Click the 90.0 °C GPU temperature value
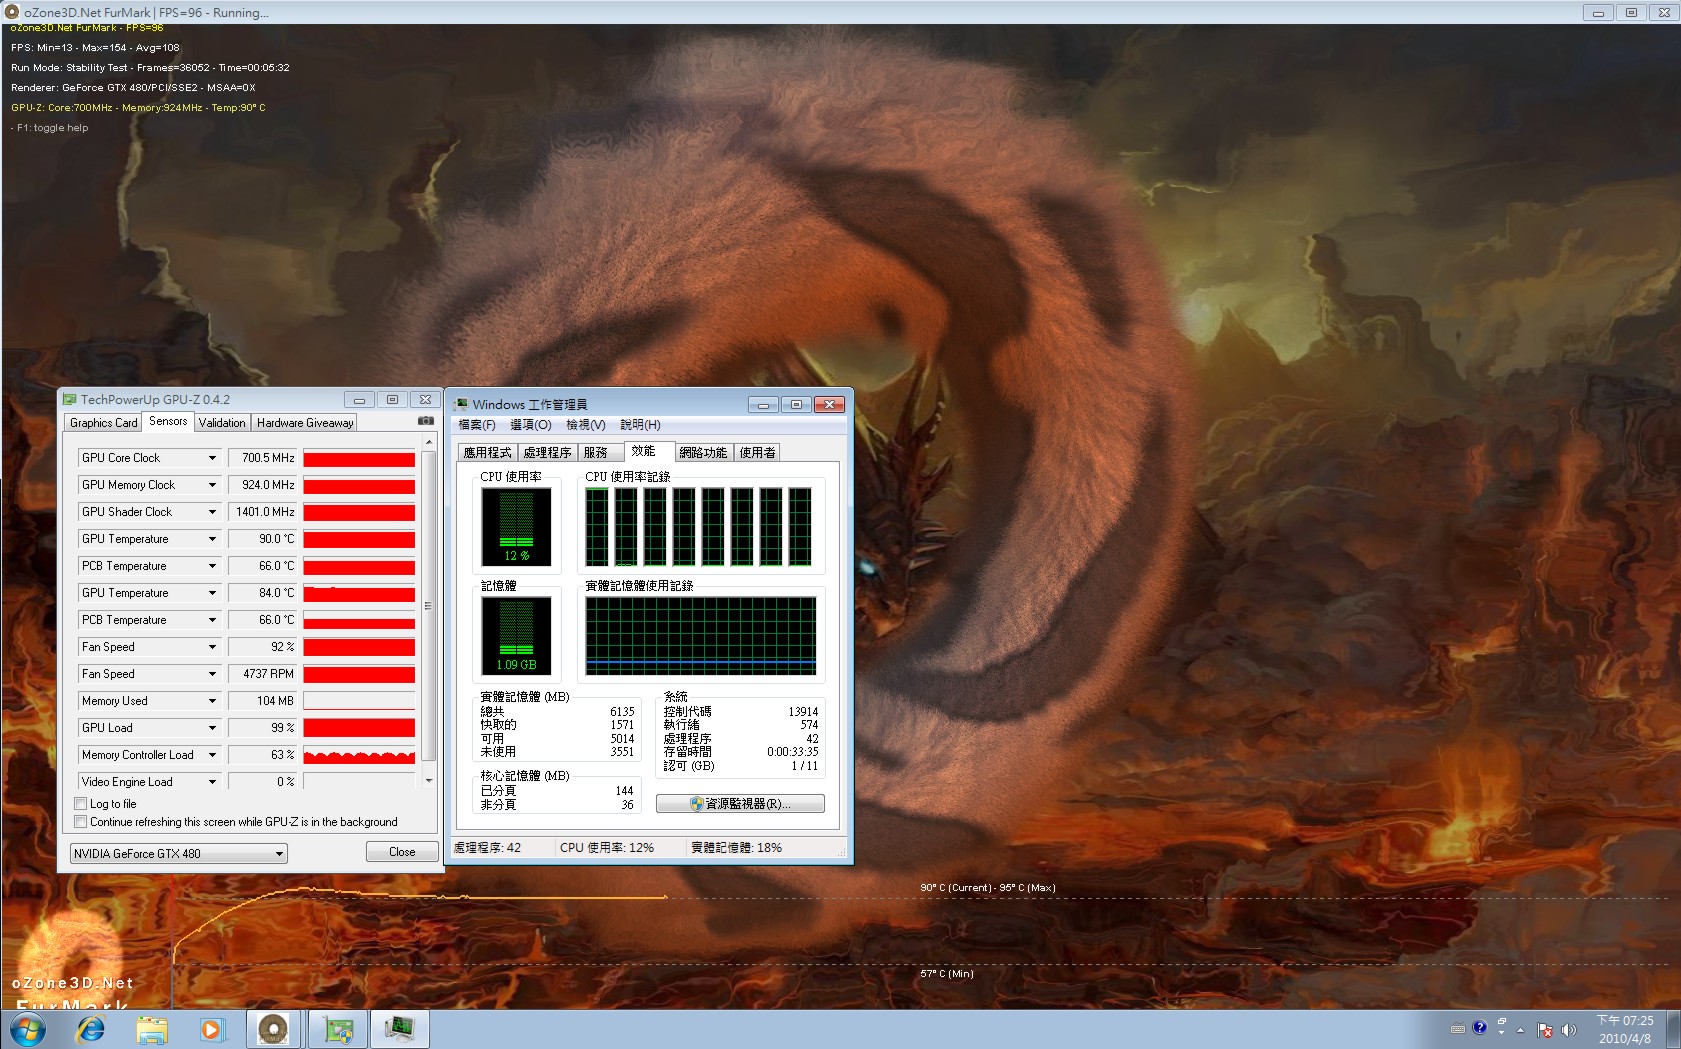Screen dimensions: 1681x1049 (x=263, y=539)
